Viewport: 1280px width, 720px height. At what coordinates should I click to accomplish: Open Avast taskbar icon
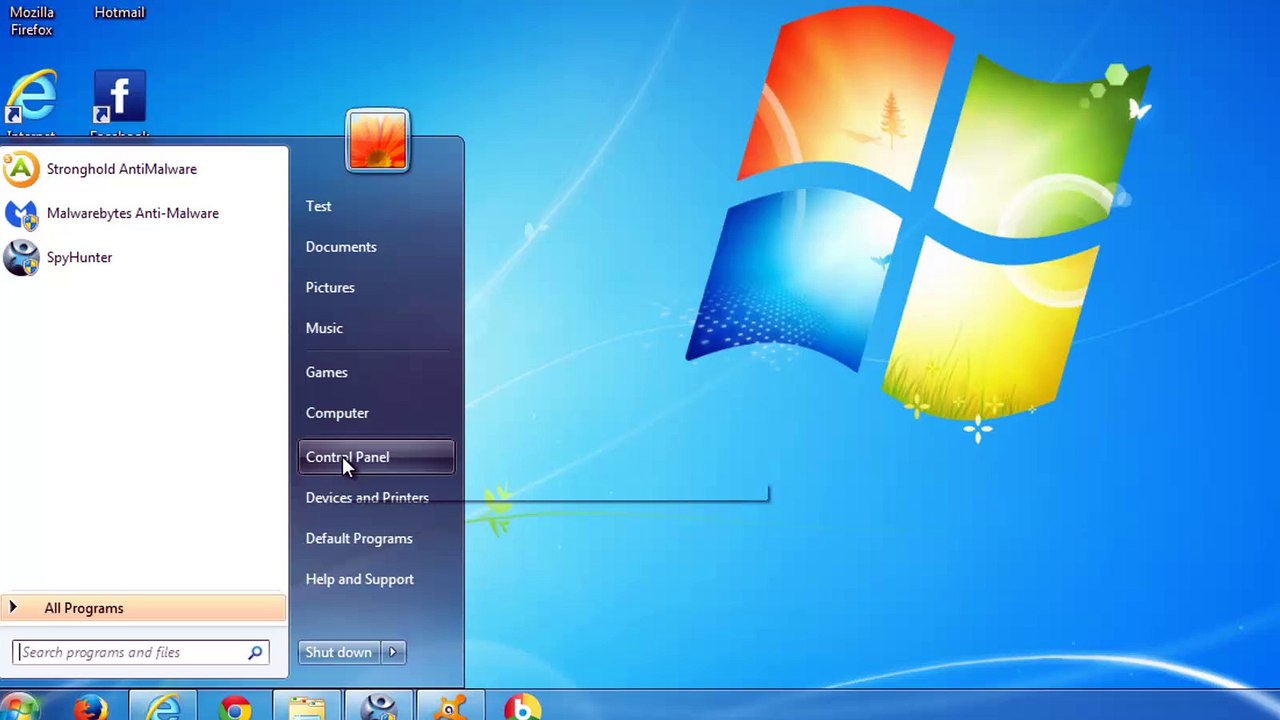pyautogui.click(x=451, y=708)
